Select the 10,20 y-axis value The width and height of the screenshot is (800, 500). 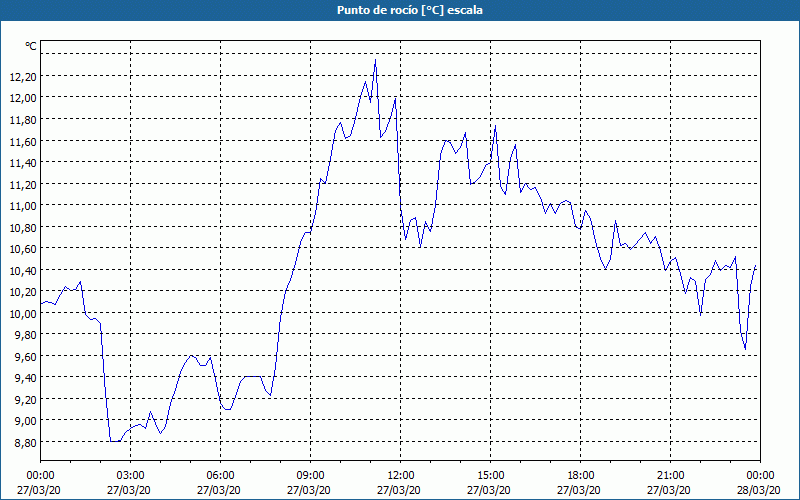(23, 292)
